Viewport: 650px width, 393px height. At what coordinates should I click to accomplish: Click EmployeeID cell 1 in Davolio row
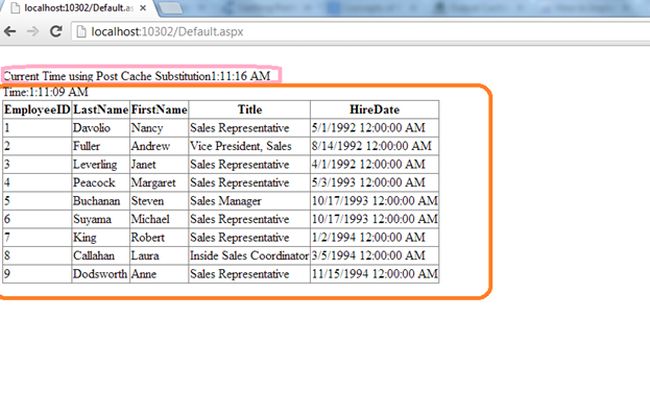point(37,128)
